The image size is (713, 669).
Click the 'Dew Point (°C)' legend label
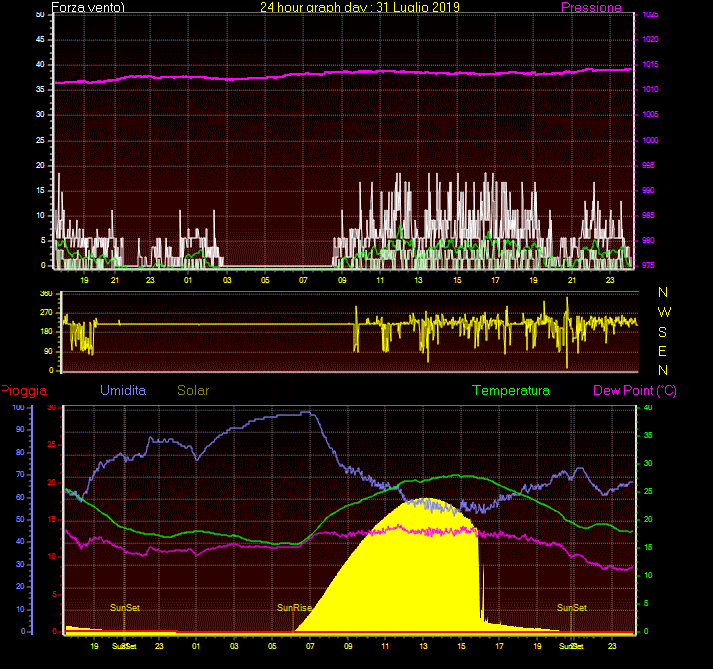(635, 391)
